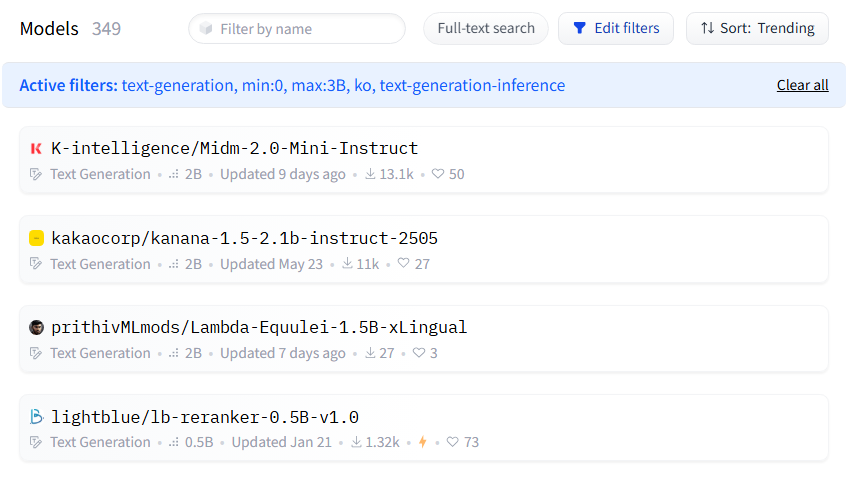Click the Text Generation tag icon on kanana-1.5-2.1b-instruct-2505
The width and height of the screenshot is (862, 480).
point(36,264)
